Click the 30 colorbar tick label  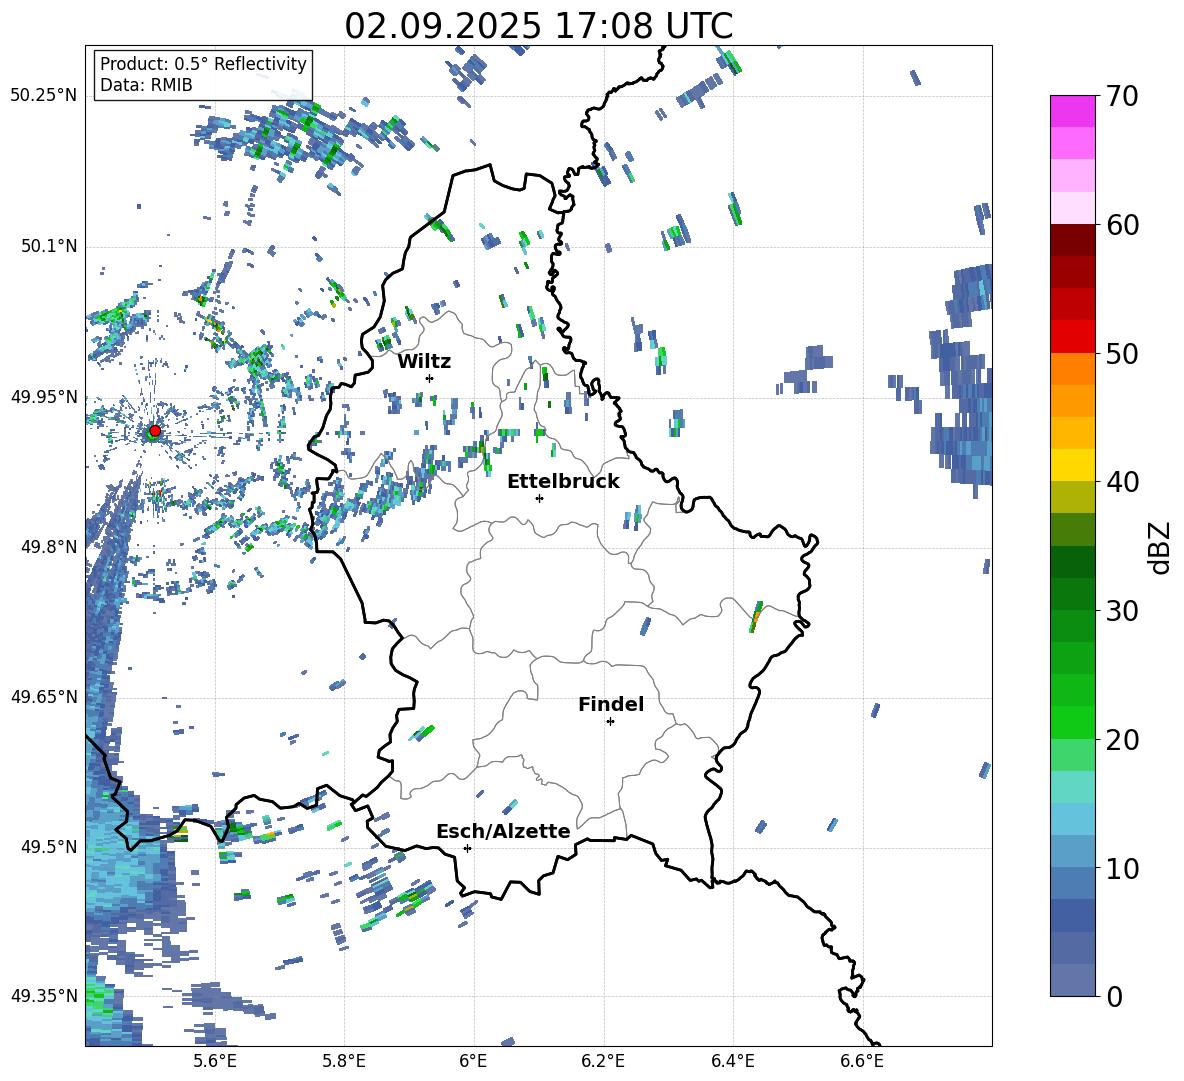click(x=1122, y=611)
